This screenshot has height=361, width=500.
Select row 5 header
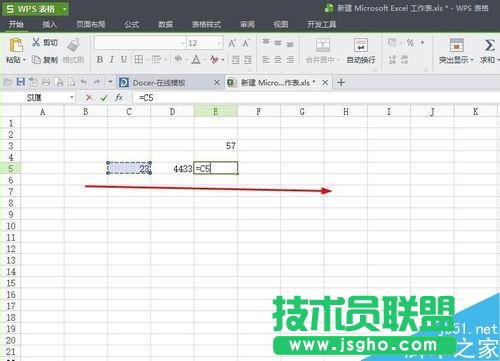click(x=10, y=168)
